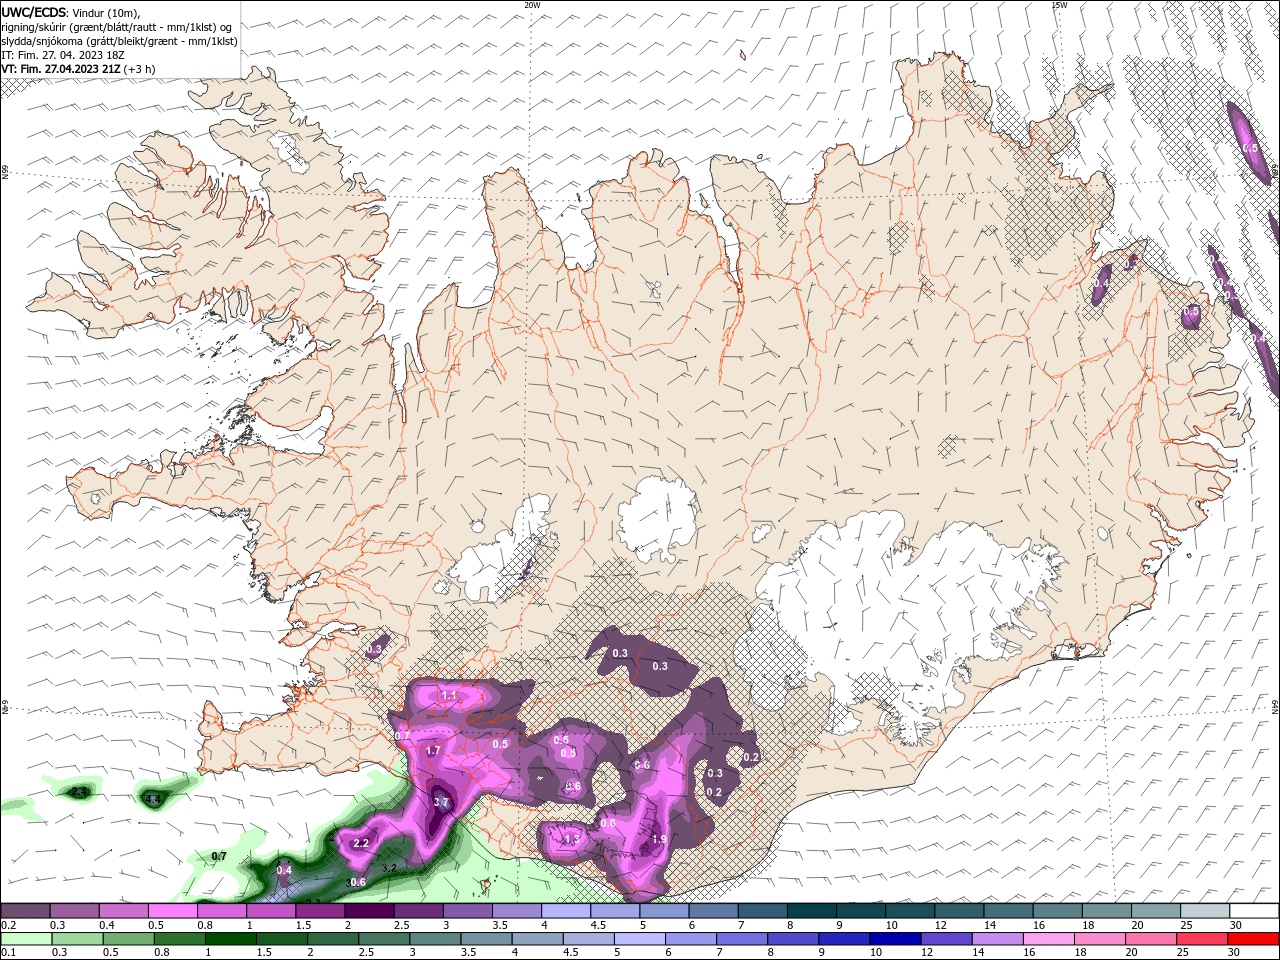The width and height of the screenshot is (1280, 960).
Task: Click the 1.9 precipitation value on map
Action: tap(659, 839)
